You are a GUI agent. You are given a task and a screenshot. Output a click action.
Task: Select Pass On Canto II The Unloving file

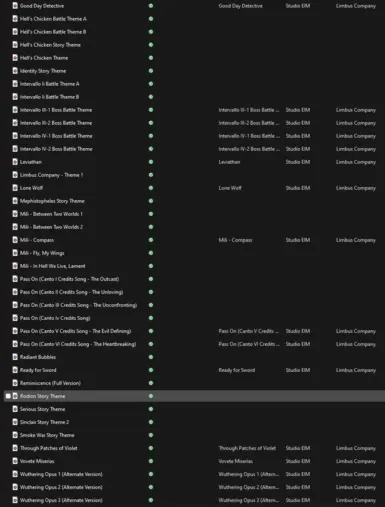(71, 292)
